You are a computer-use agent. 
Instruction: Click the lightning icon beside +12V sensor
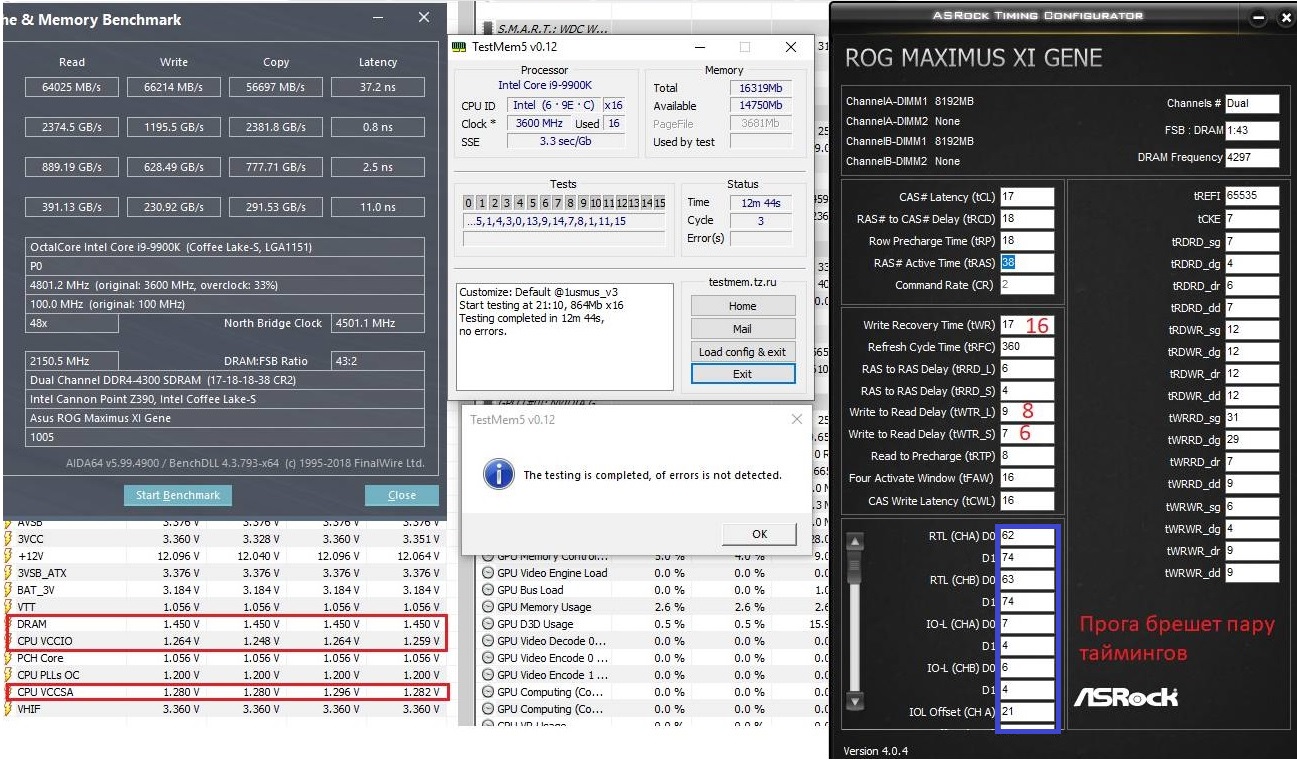[x=7, y=556]
